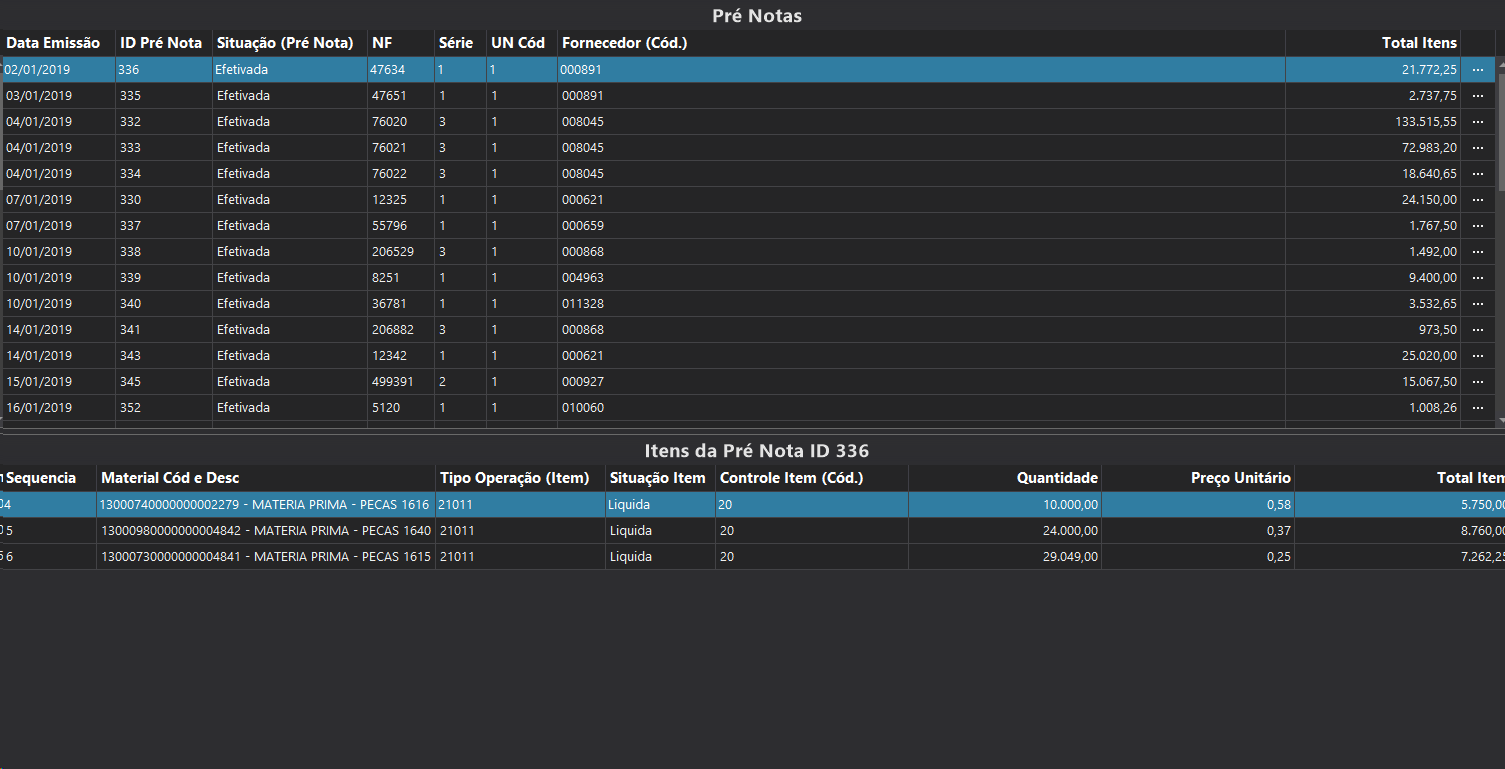Sort by Controle Item (Cód.) header
Viewport: 1505px width, 769px height.
pyautogui.click(x=812, y=478)
